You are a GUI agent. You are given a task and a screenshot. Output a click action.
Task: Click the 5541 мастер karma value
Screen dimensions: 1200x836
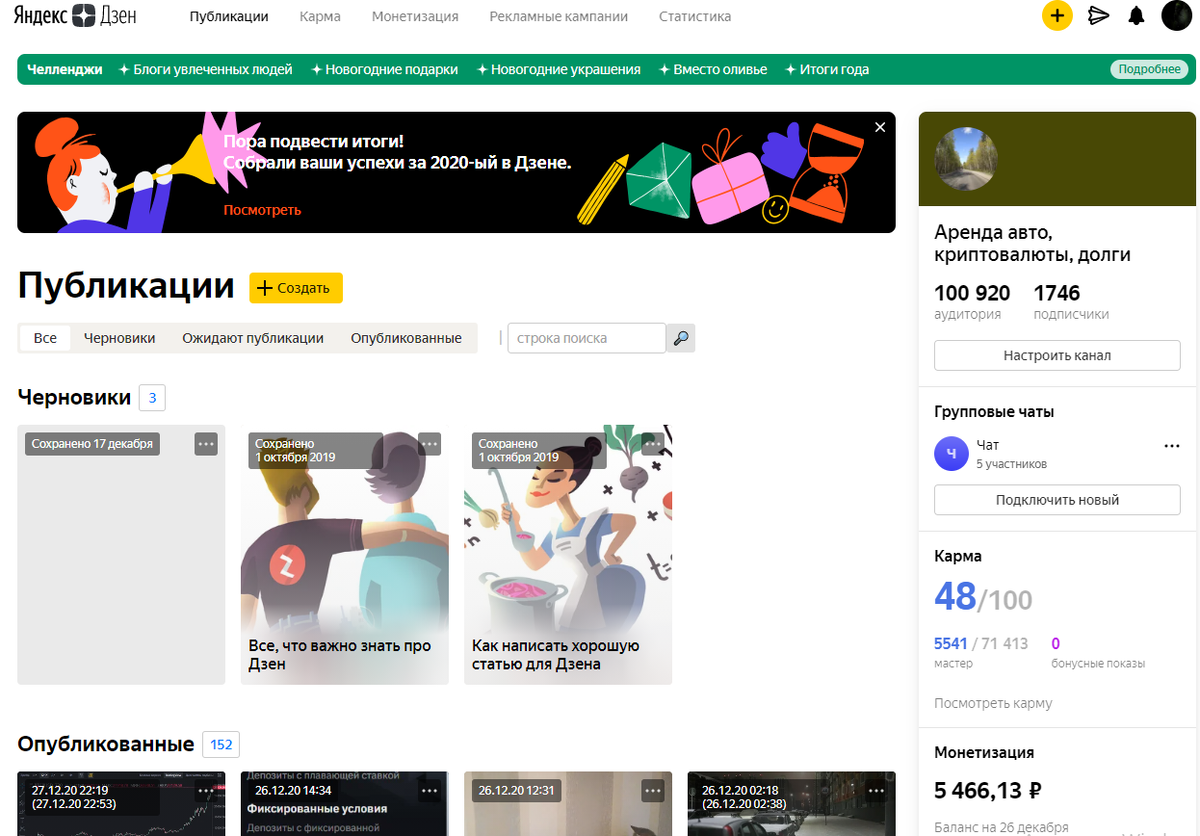[x=951, y=643]
